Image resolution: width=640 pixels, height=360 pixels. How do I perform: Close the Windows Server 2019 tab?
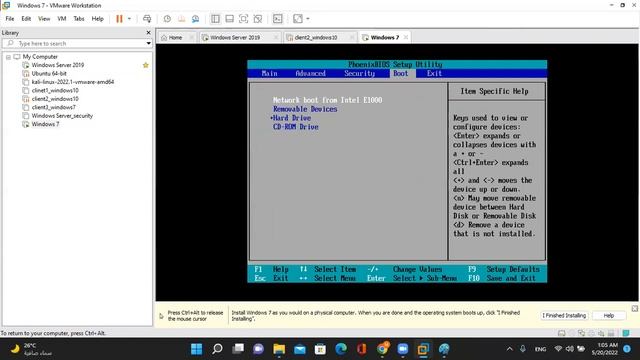coord(276,37)
